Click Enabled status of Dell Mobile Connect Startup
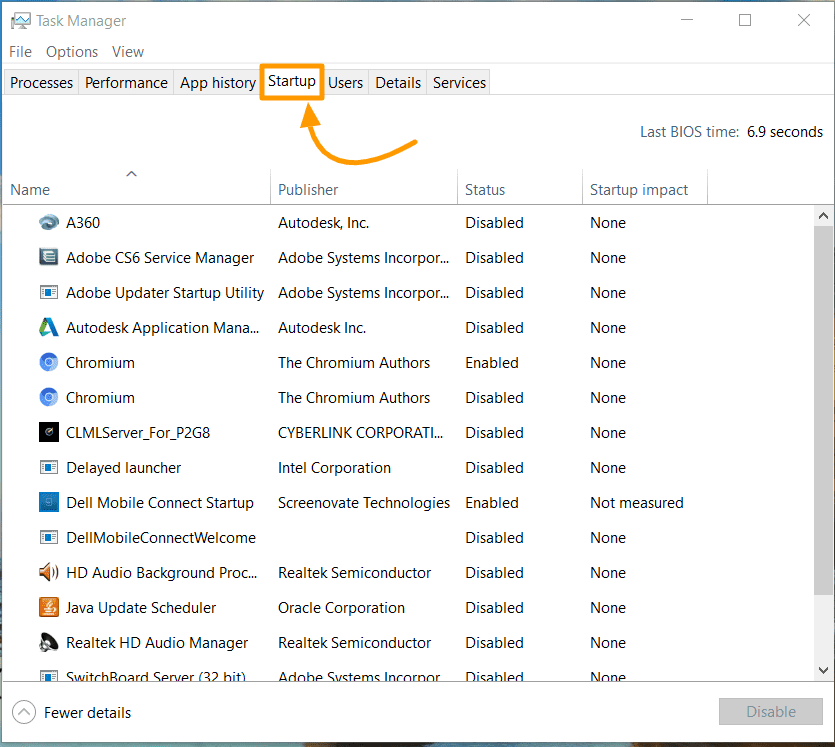The image size is (835, 747). tap(492, 503)
